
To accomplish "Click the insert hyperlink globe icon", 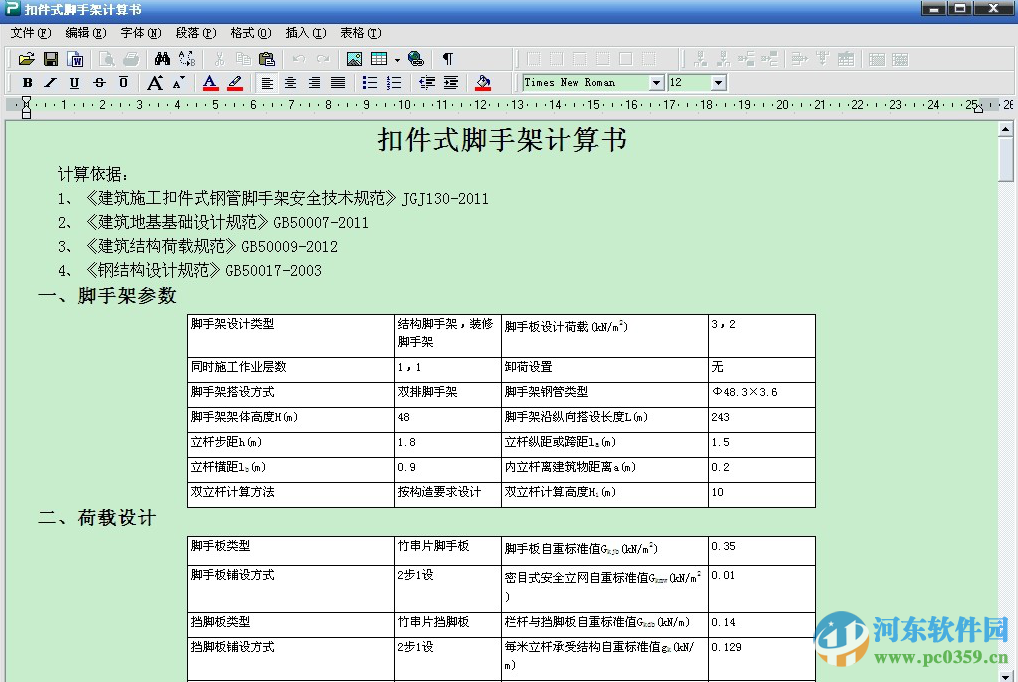I will pos(414,58).
